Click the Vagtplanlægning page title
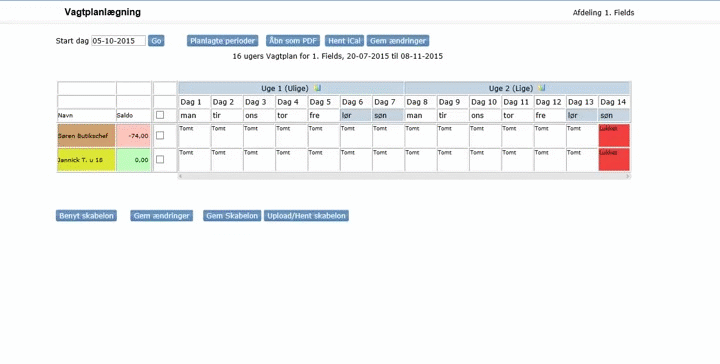This screenshot has width=720, height=364. click(102, 12)
